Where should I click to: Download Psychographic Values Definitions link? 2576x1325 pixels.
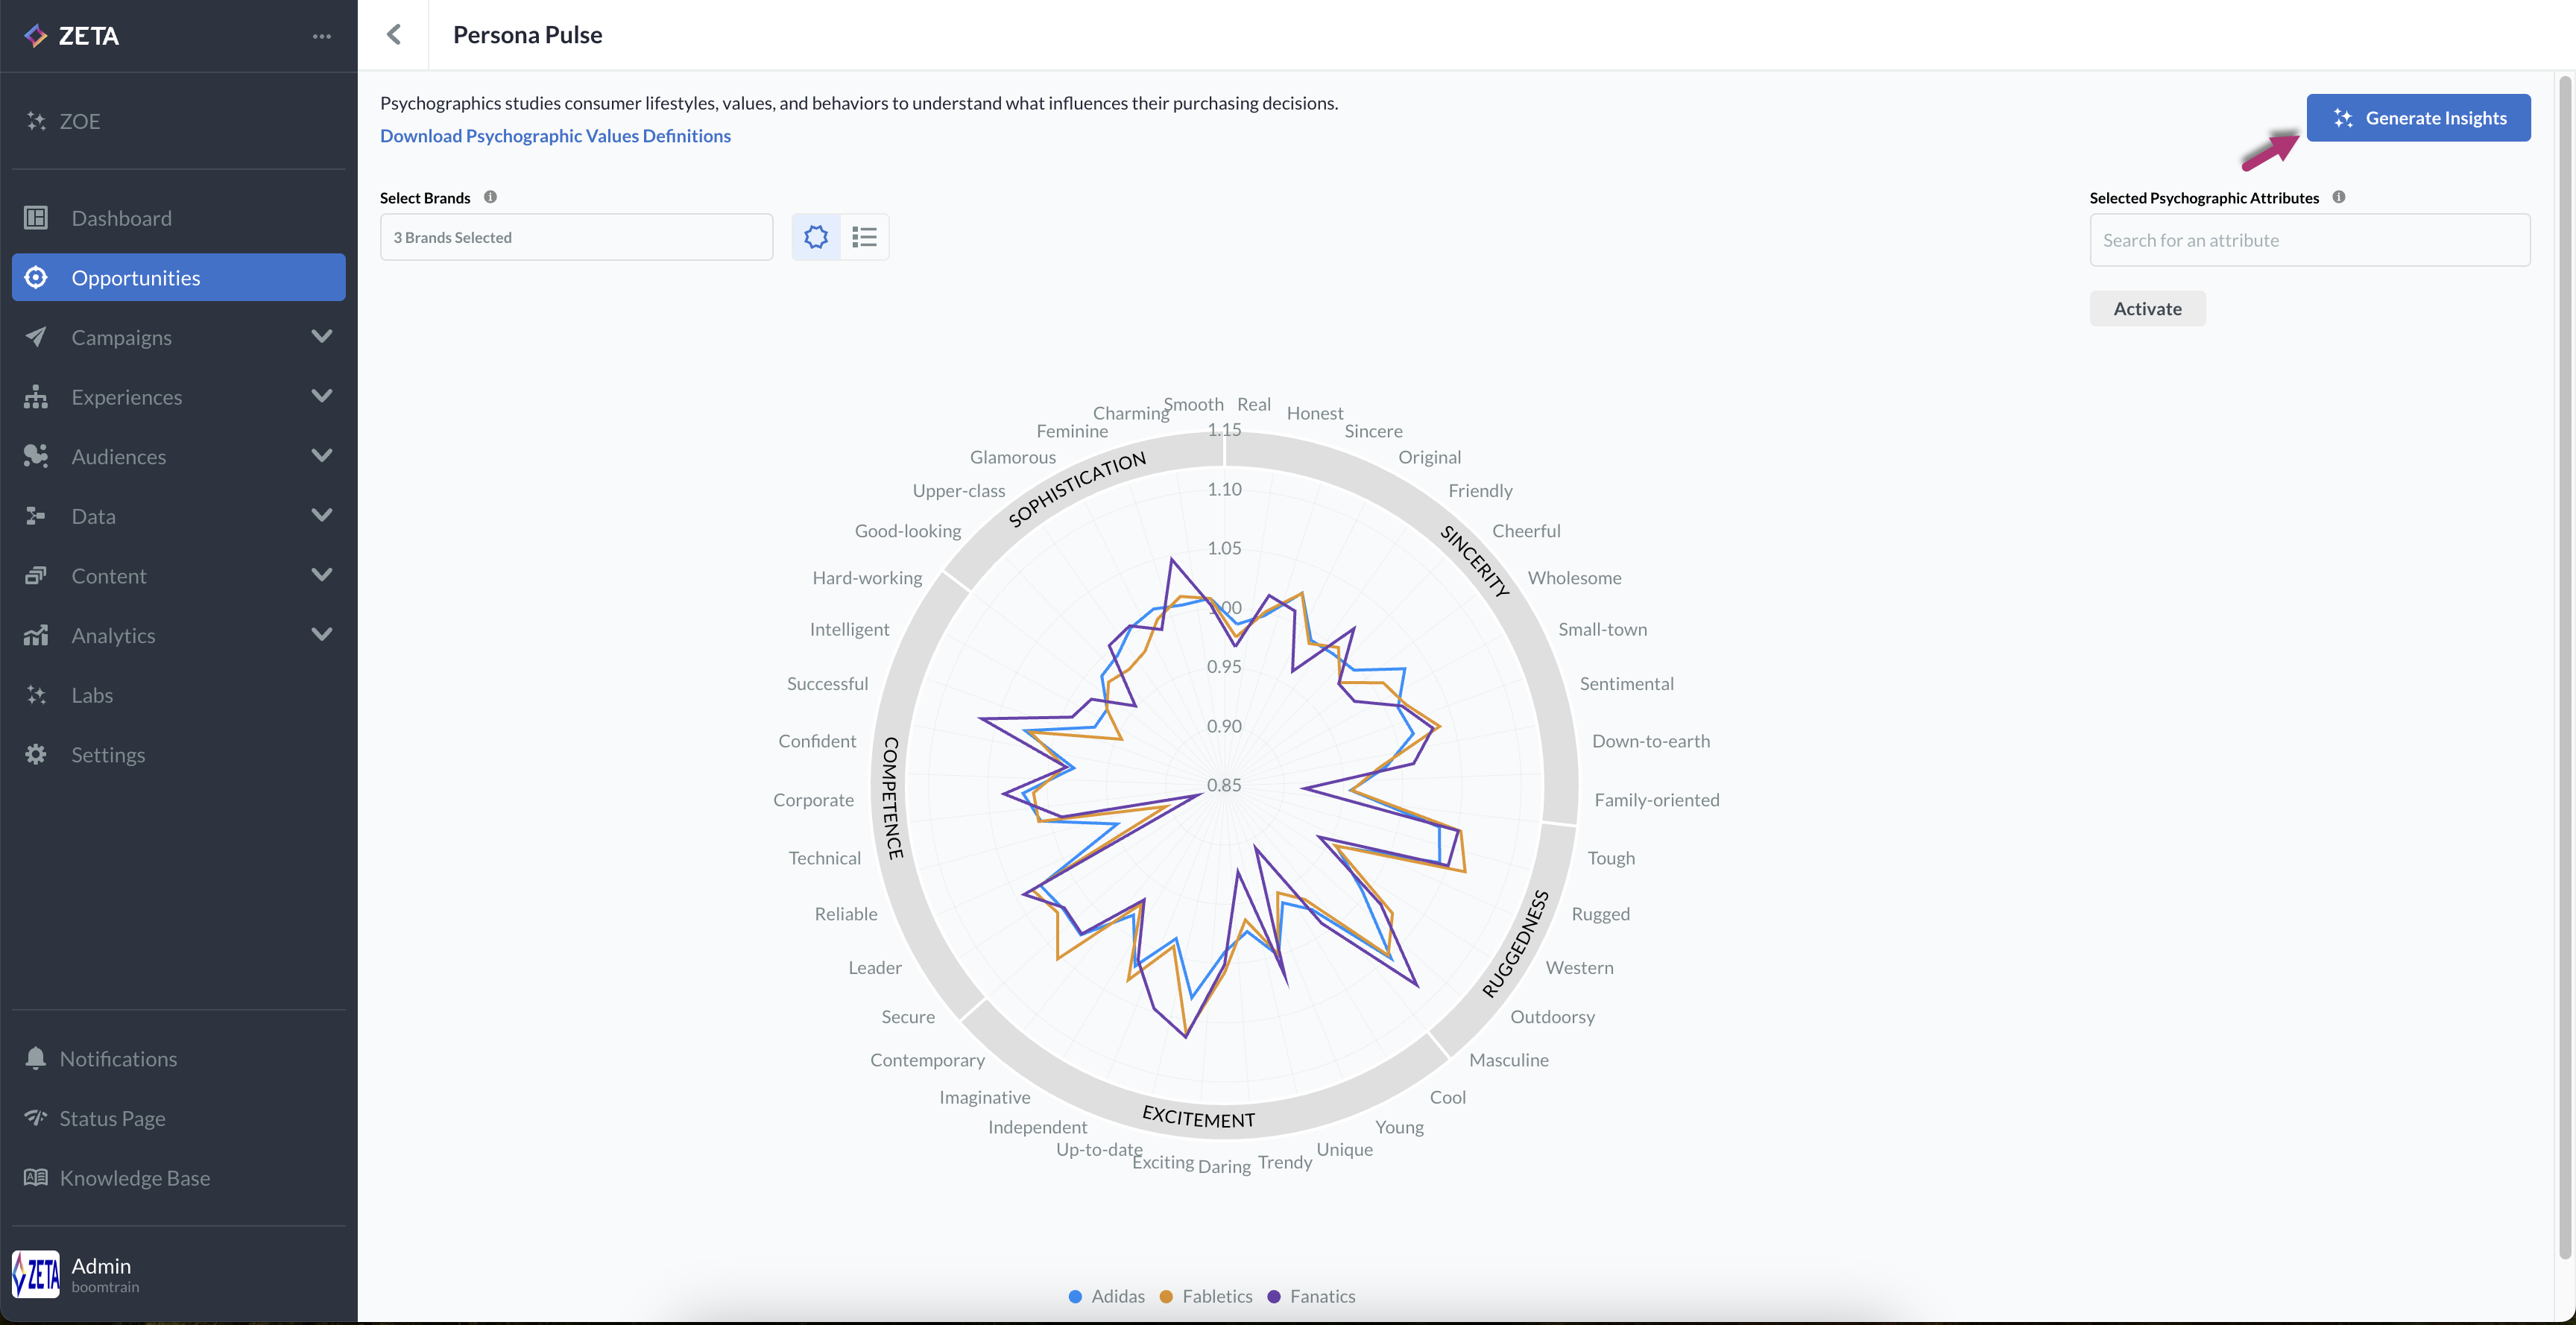555,136
